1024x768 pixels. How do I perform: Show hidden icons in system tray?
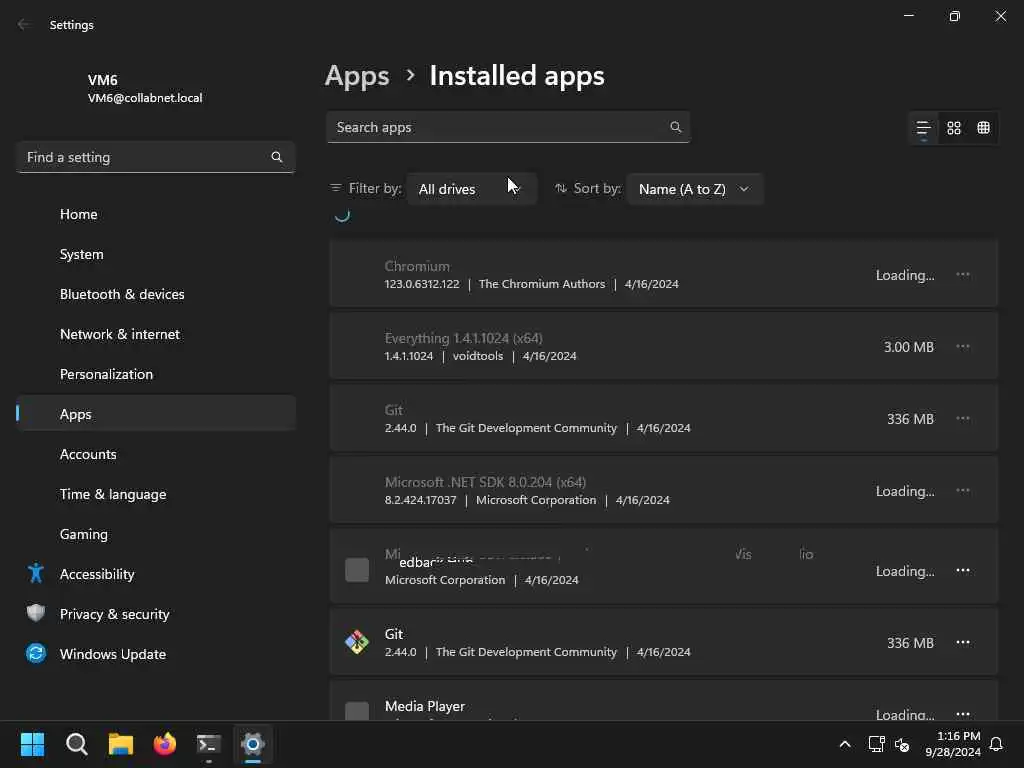(845, 744)
